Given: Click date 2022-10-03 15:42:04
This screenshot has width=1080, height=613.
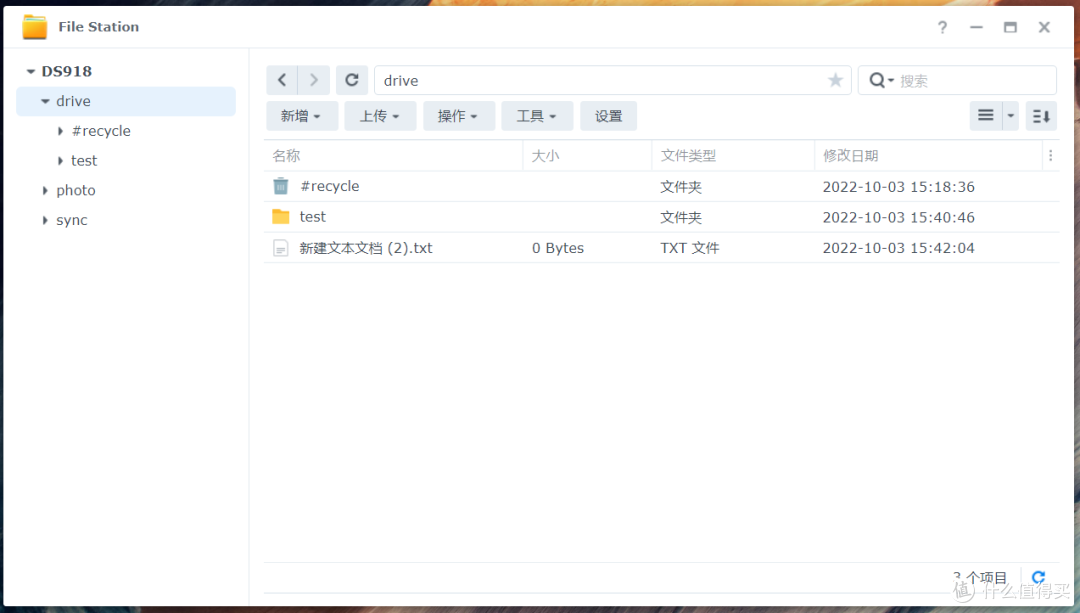Looking at the screenshot, I should tap(899, 248).
